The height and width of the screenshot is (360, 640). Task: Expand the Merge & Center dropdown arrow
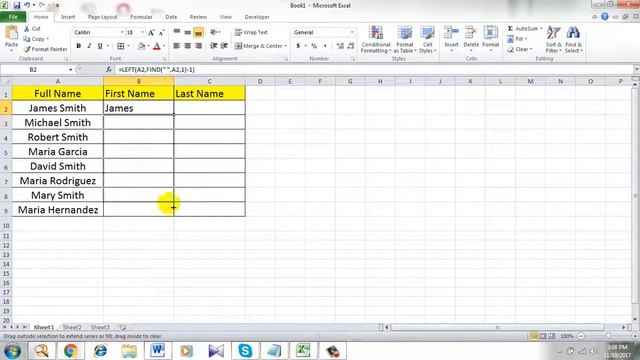(x=286, y=46)
